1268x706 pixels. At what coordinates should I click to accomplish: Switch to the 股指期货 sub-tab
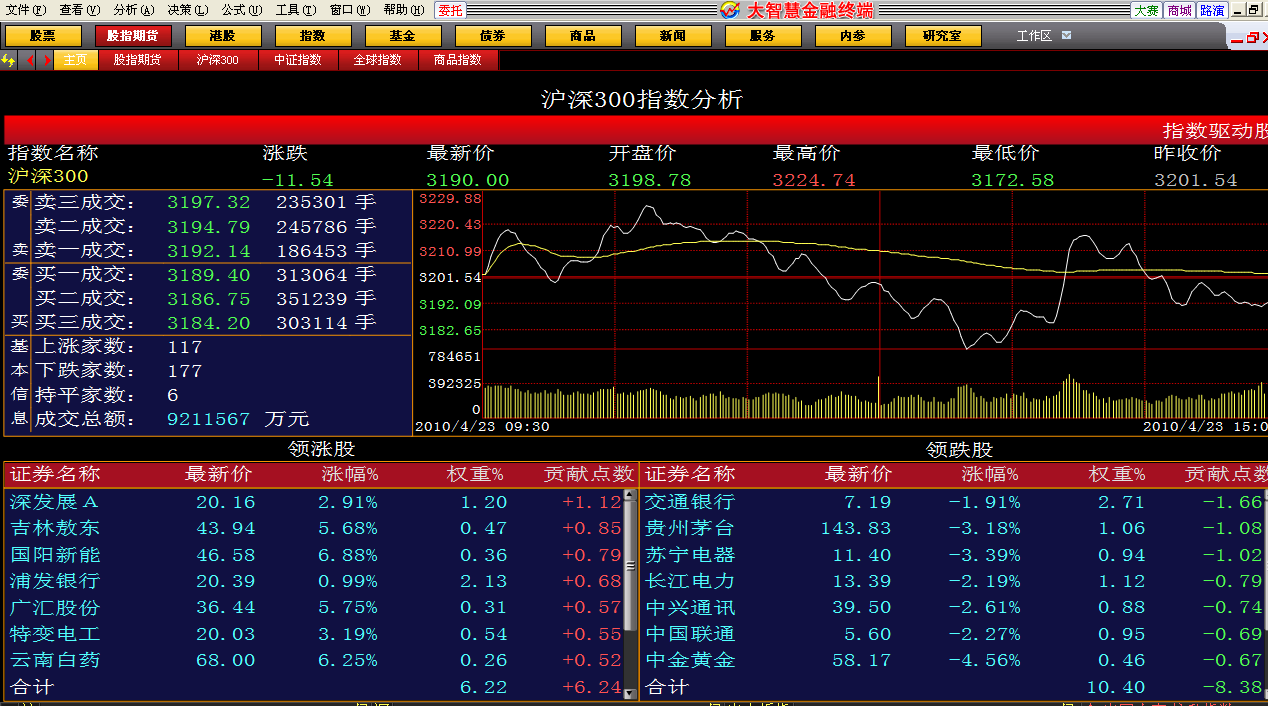137,60
